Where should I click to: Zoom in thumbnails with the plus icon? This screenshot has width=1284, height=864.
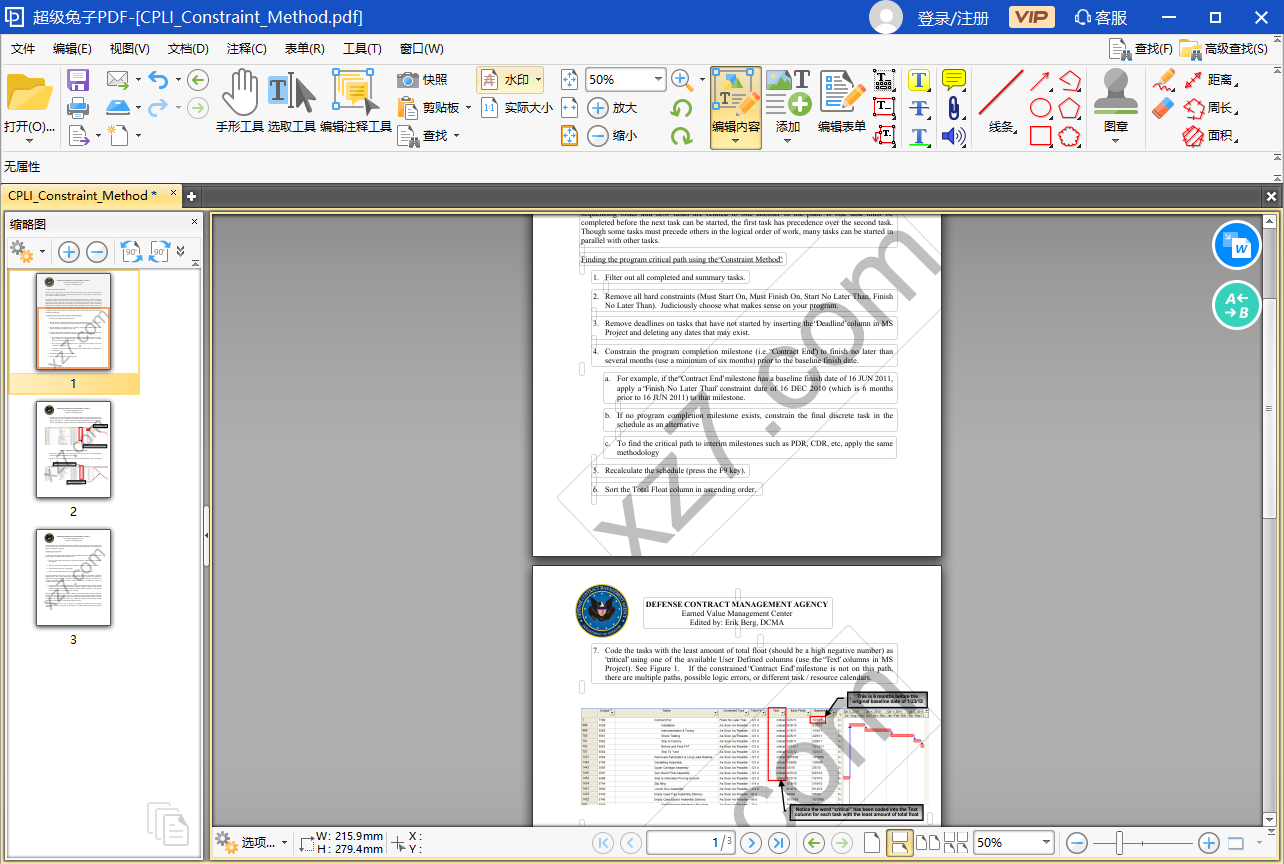(68, 252)
